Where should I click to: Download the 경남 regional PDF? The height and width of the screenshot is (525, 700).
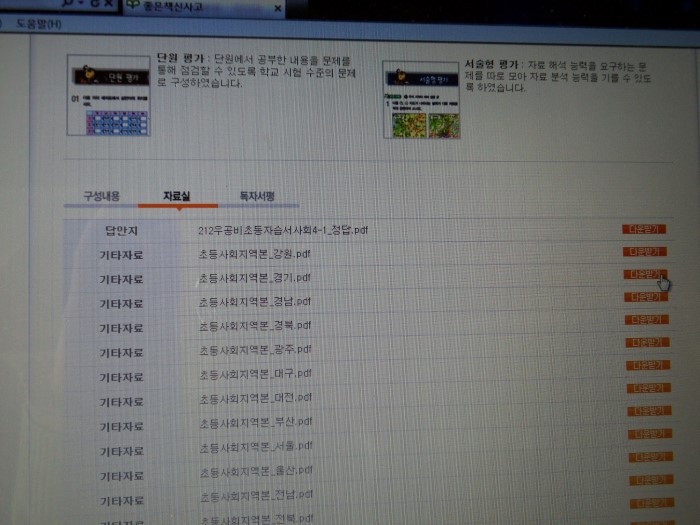click(x=644, y=297)
